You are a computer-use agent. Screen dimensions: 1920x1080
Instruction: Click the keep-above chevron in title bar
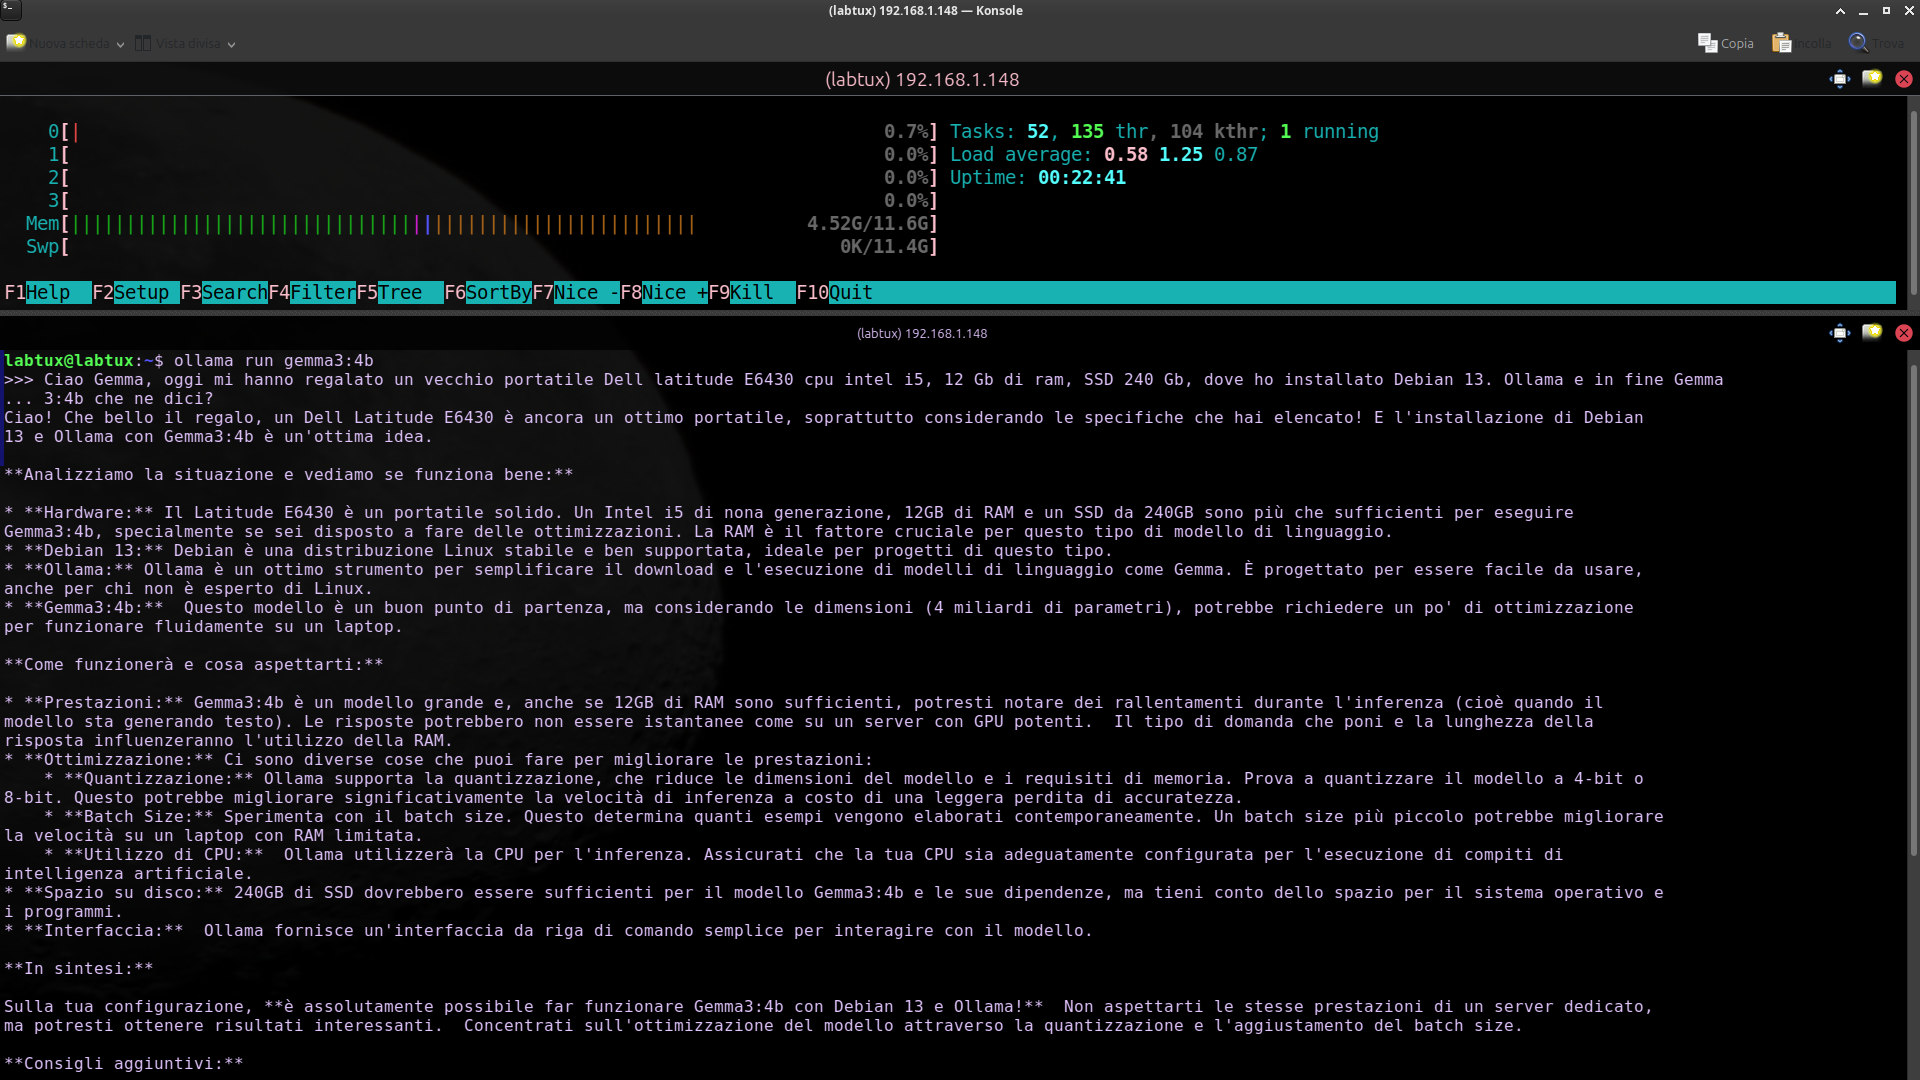(x=1840, y=11)
